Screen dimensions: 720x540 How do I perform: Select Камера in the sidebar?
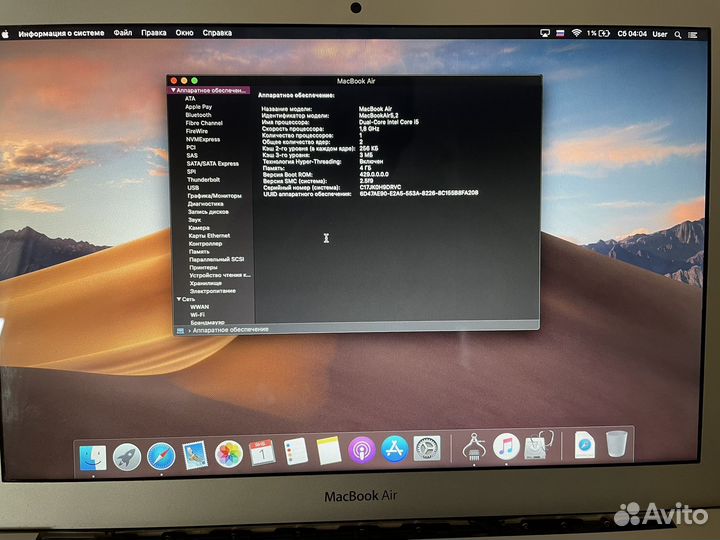click(199, 227)
